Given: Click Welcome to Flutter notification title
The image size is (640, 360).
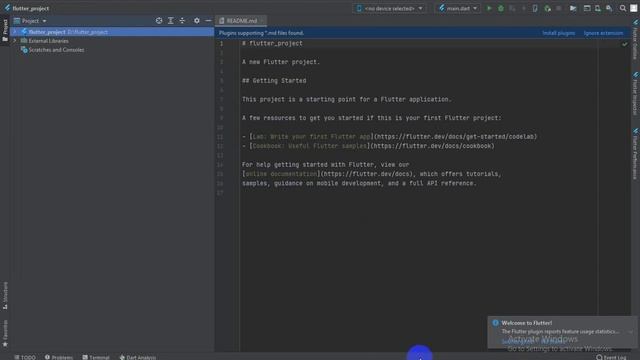Looking at the screenshot, I should pyautogui.click(x=527, y=323).
